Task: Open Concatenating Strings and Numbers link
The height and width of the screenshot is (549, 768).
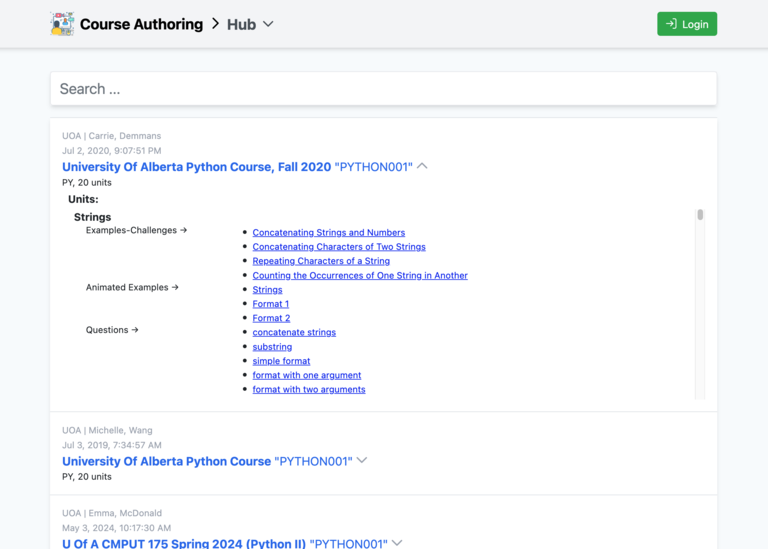Action: (x=329, y=233)
